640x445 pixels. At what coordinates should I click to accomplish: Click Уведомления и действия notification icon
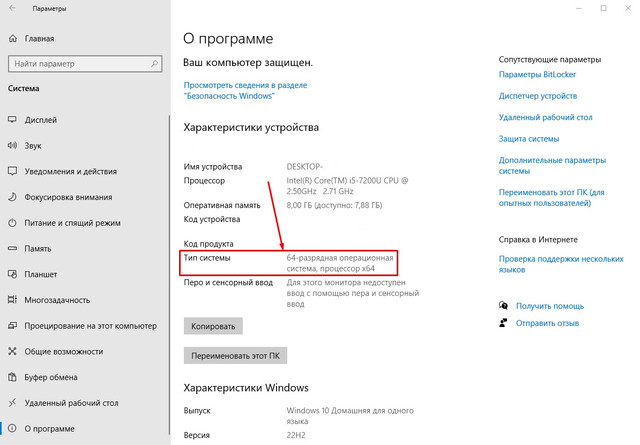point(13,170)
